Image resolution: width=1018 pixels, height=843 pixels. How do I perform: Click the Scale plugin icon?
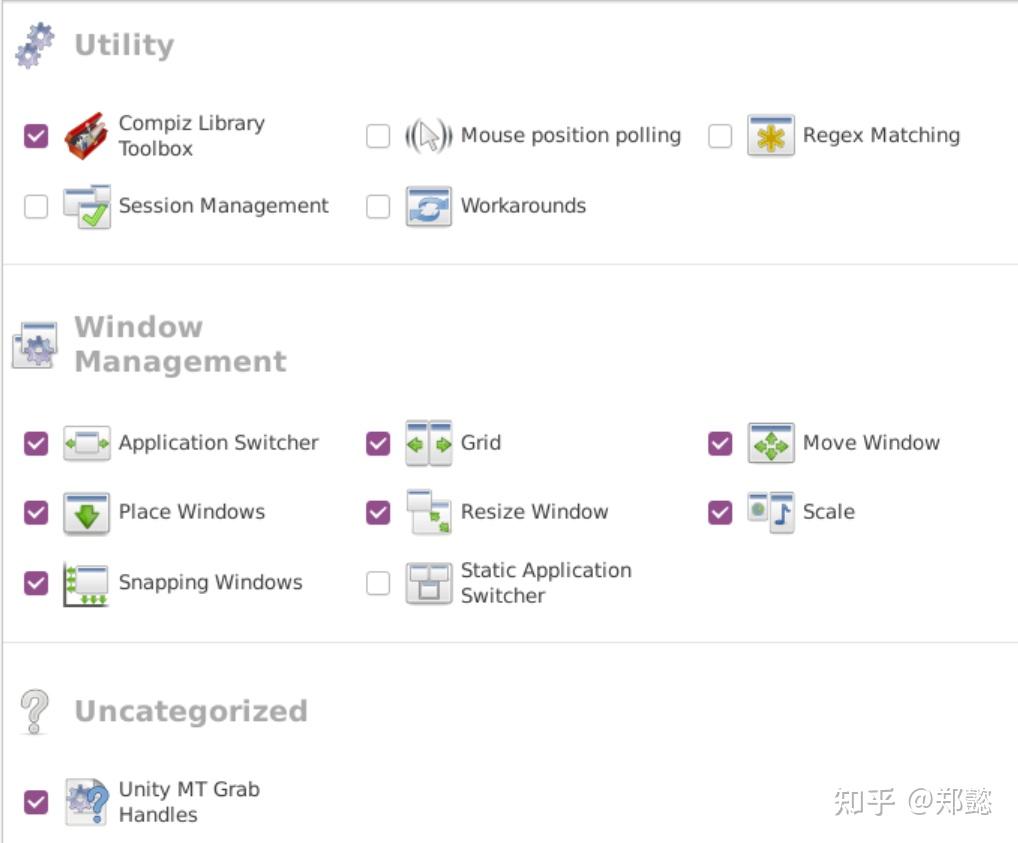point(770,512)
